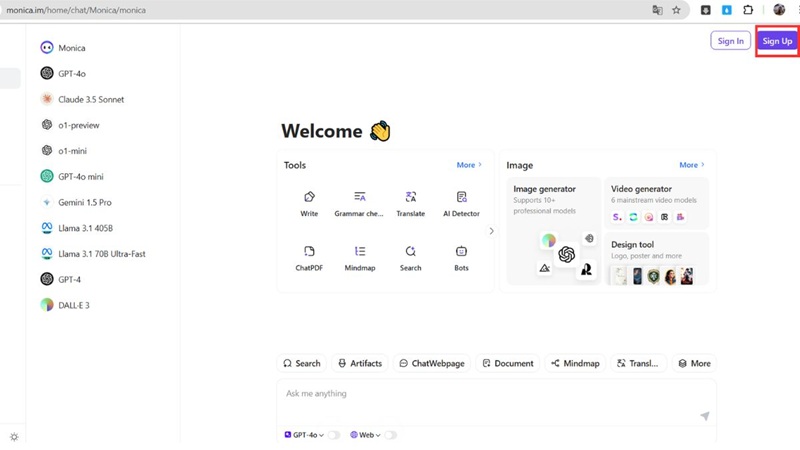Viewport: 800px width, 450px height.
Task: Open the settings gear in bottom-left corner
Action: [14, 437]
